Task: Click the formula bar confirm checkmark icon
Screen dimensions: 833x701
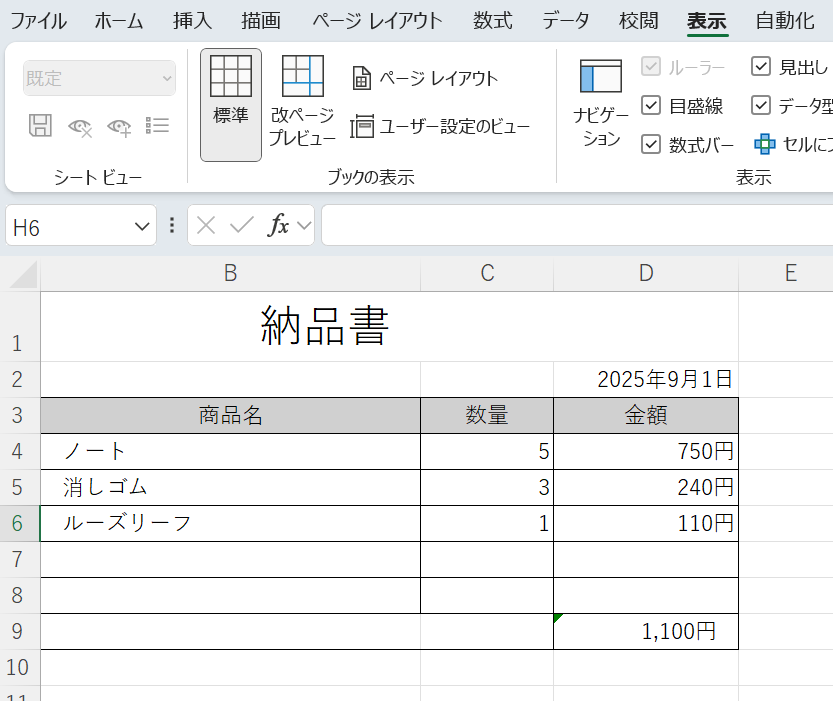Action: click(x=242, y=225)
